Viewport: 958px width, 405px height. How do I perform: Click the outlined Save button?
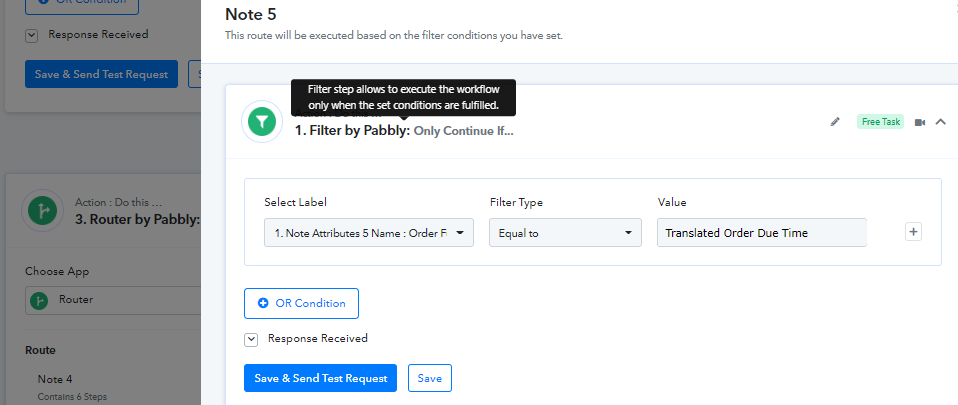[x=430, y=378]
